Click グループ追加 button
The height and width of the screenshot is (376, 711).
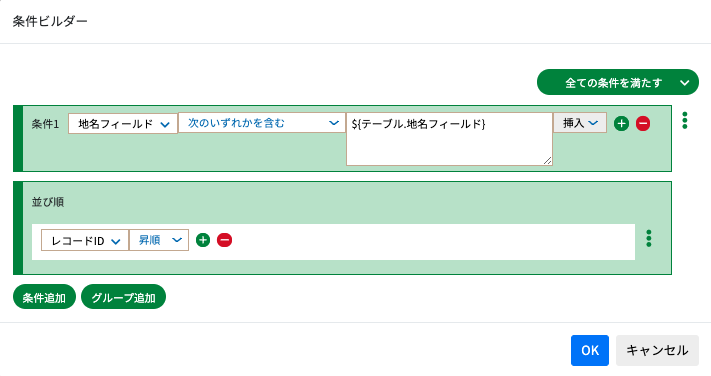pyautogui.click(x=123, y=297)
